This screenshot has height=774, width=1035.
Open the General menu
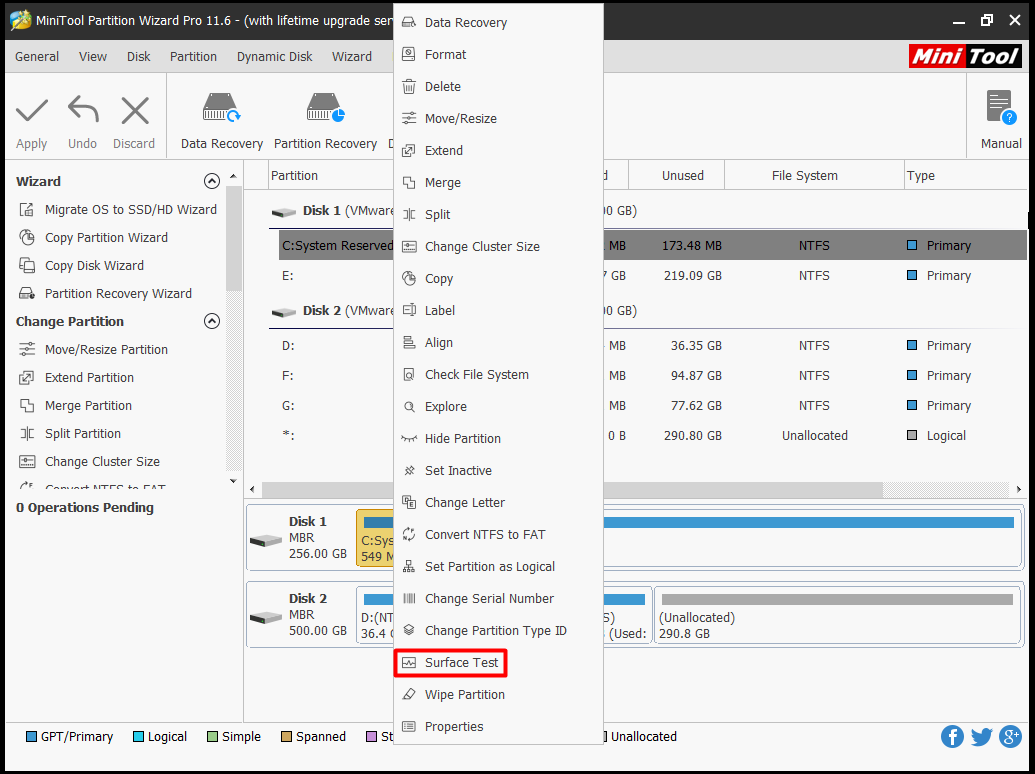tap(37, 57)
